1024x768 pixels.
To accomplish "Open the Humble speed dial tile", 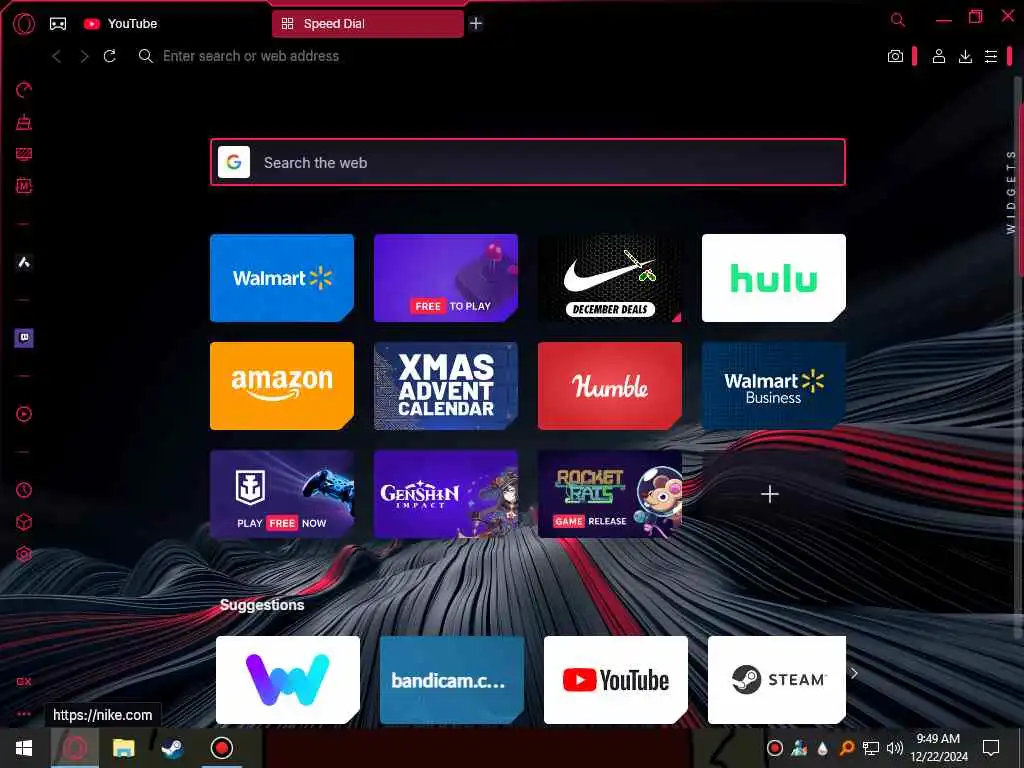I will [609, 386].
